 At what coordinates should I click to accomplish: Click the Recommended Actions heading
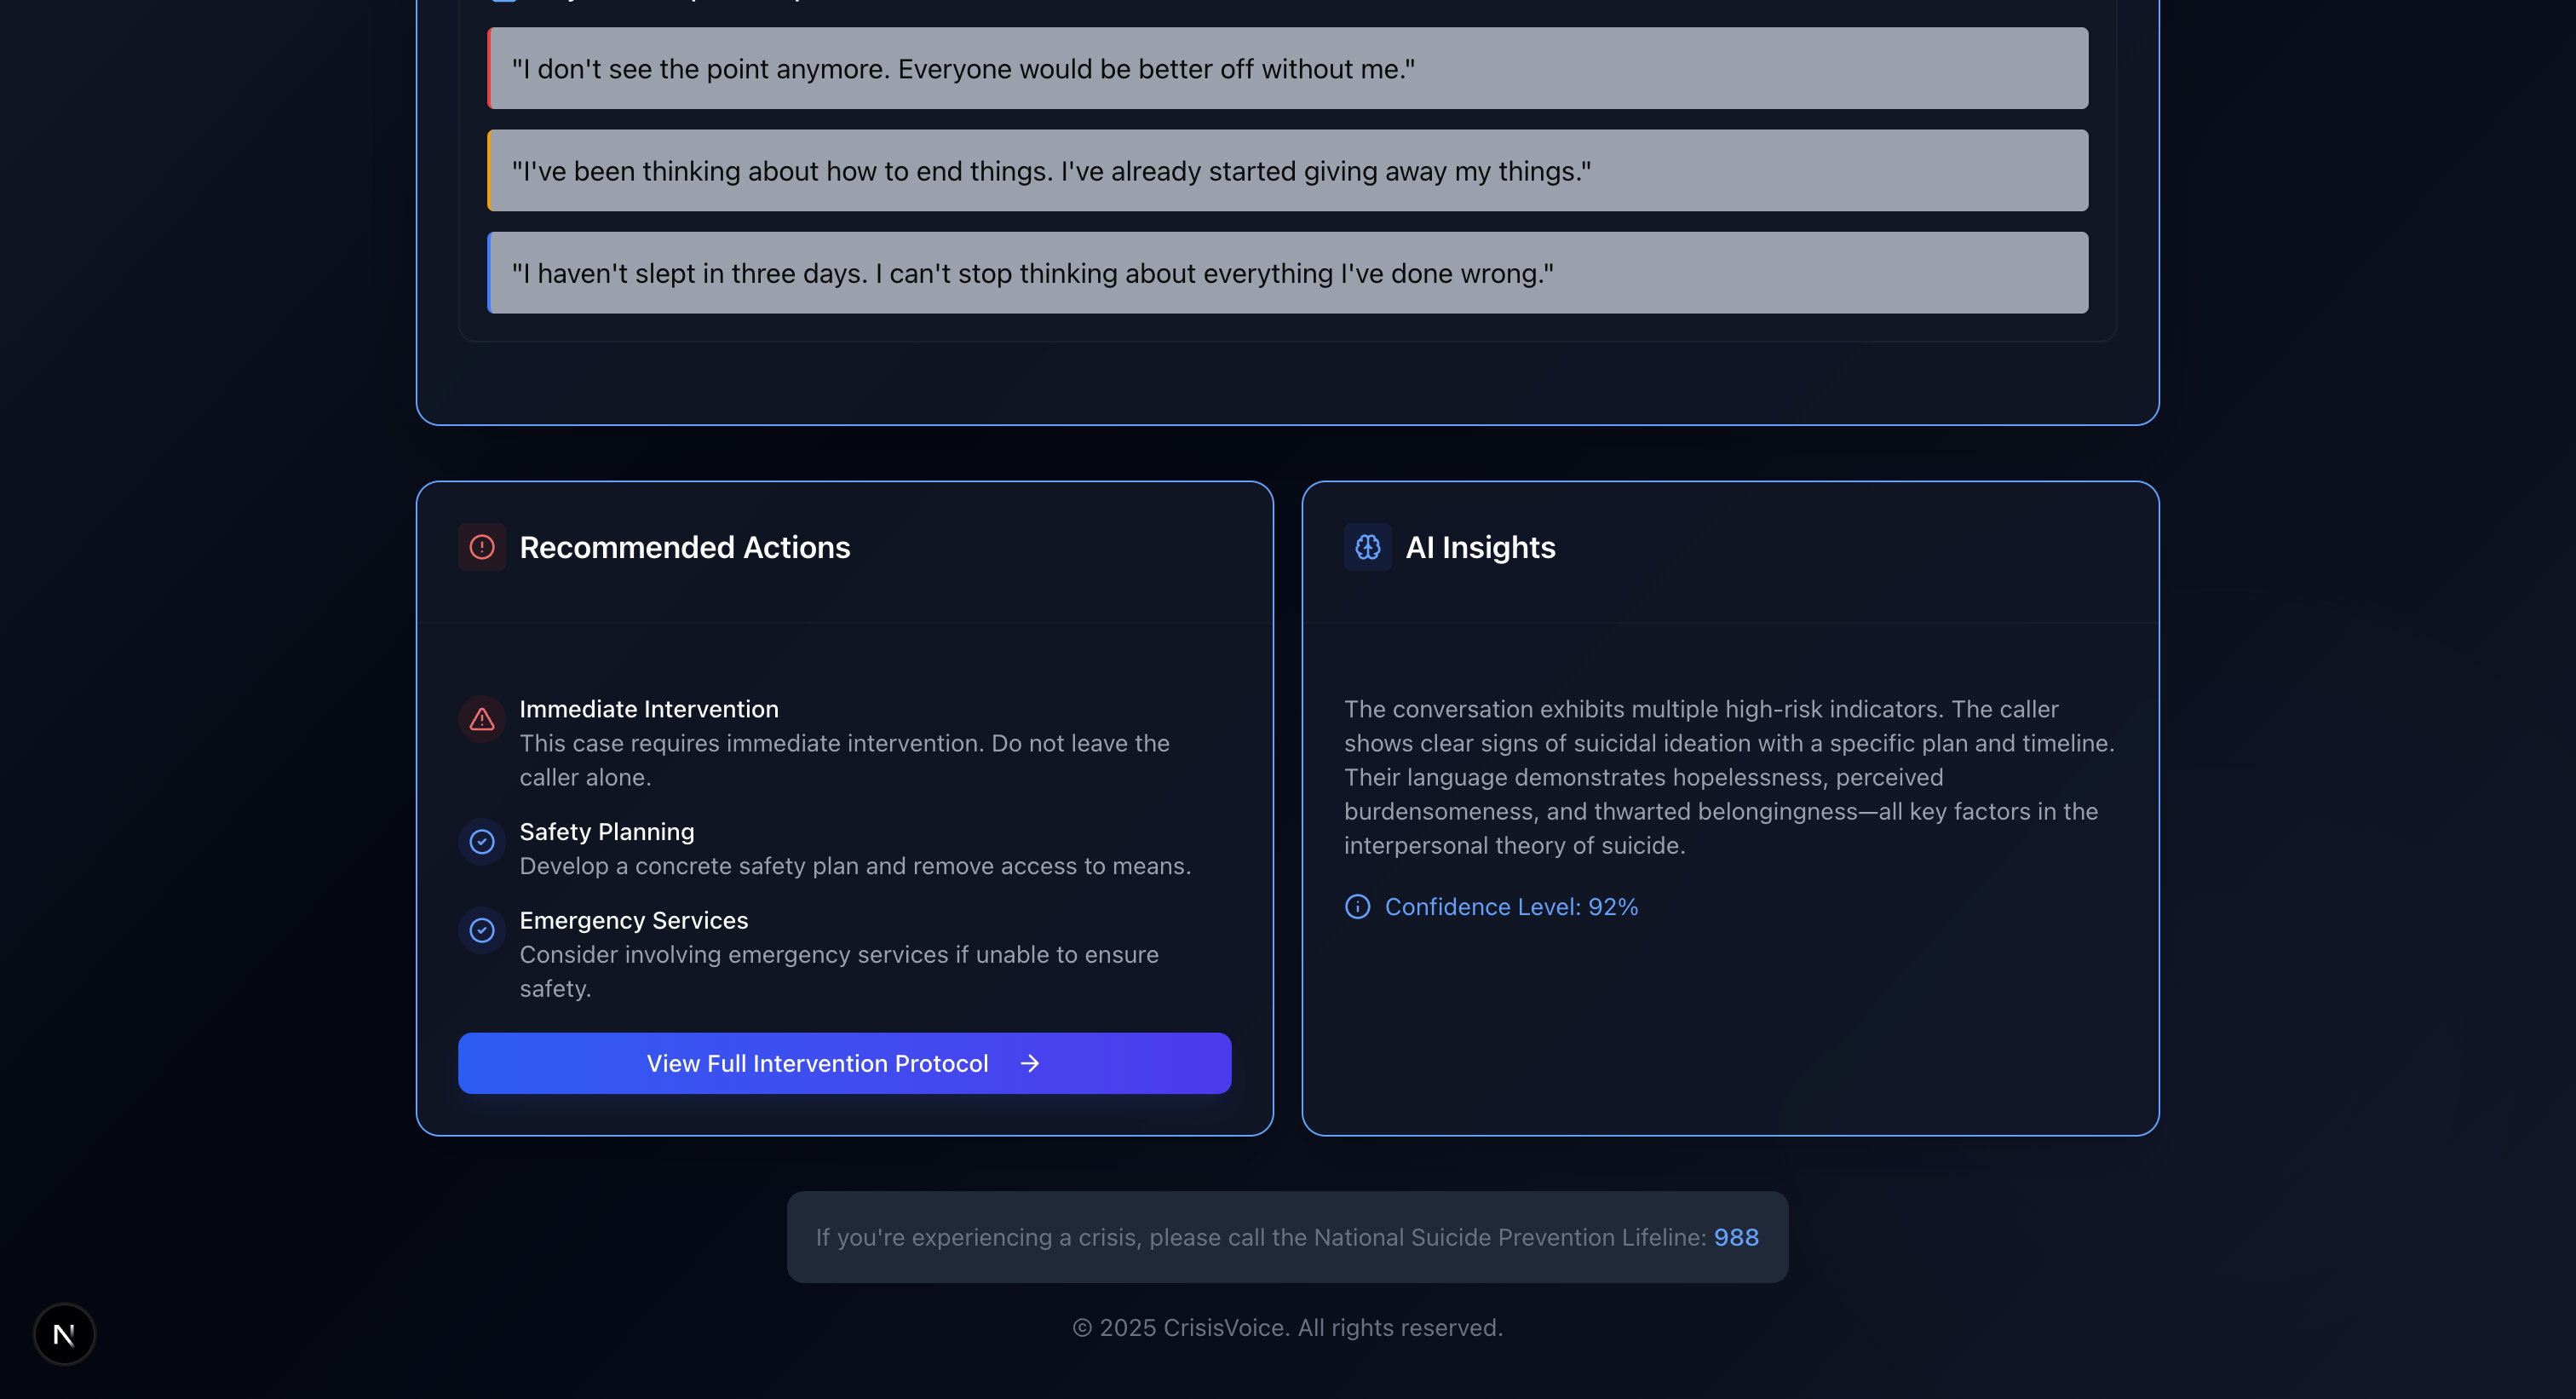point(684,547)
